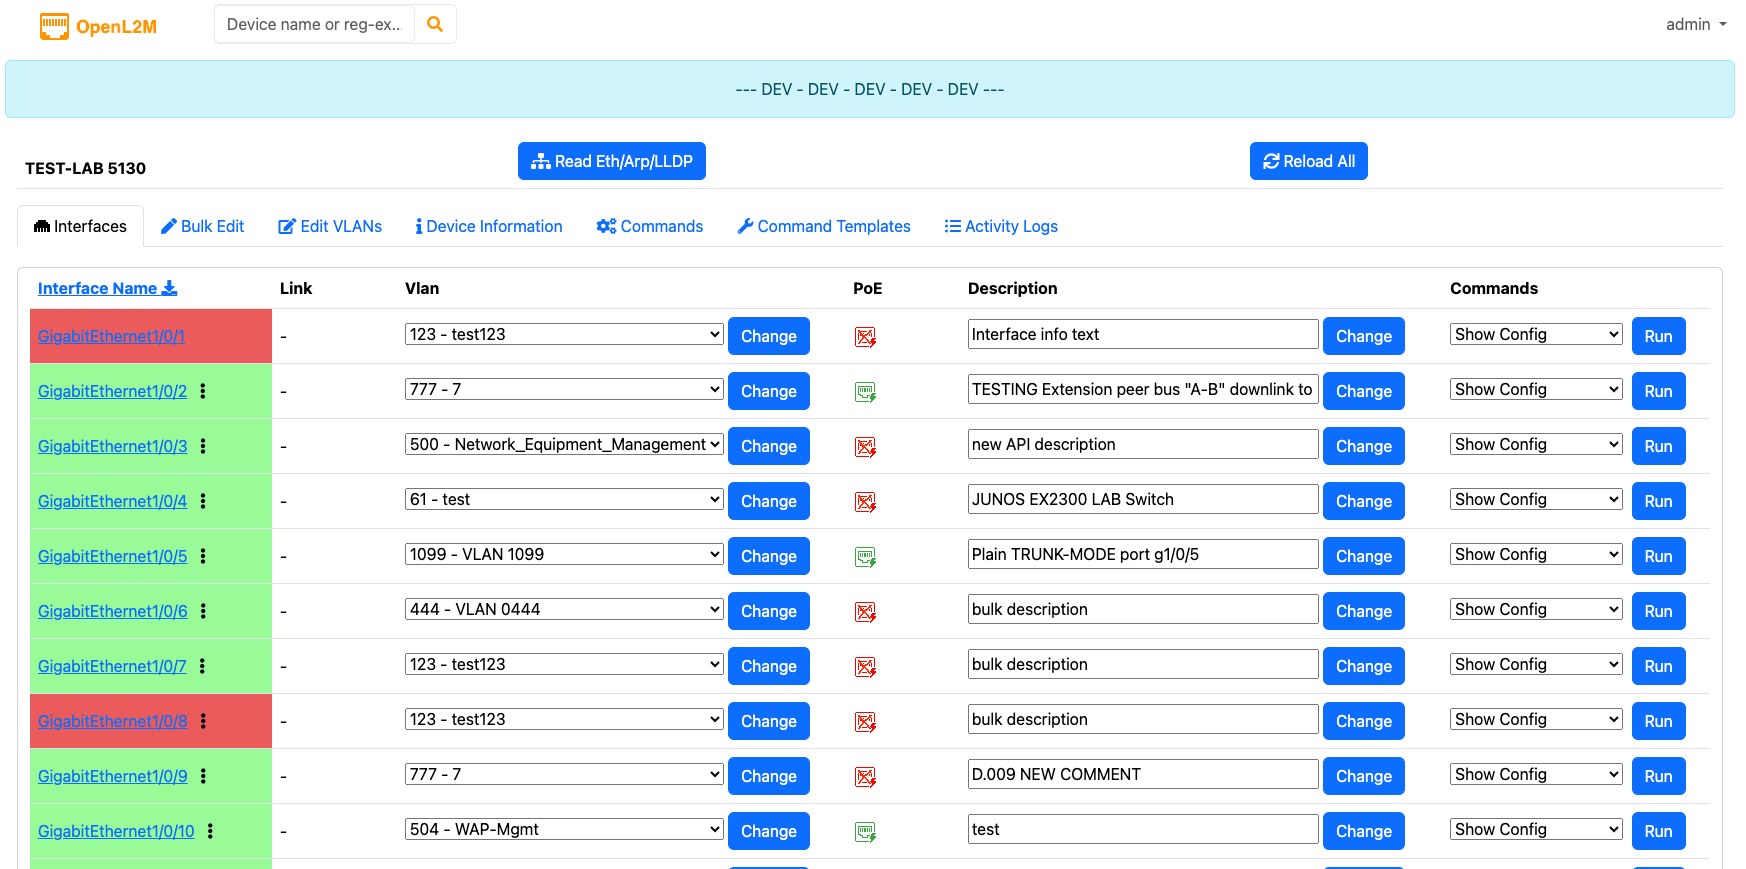Screen dimensions: 1746x869
Task: Open the Vlan dropdown showing 61 - test
Action: 564,499
